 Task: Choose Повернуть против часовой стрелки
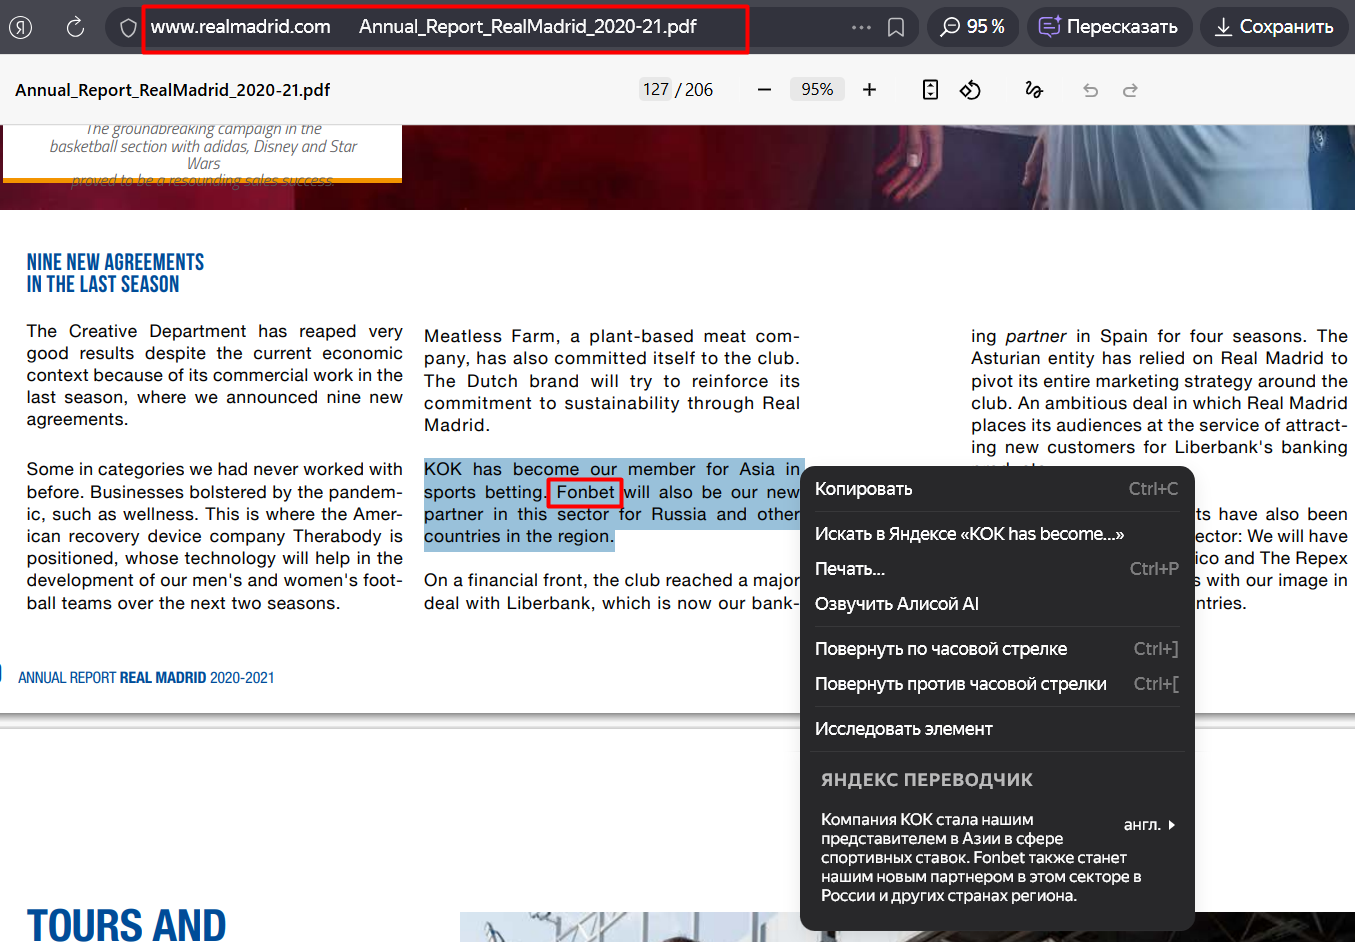point(997,684)
